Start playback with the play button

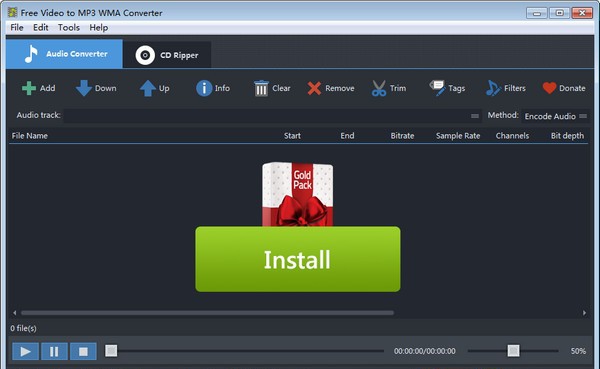coord(25,351)
